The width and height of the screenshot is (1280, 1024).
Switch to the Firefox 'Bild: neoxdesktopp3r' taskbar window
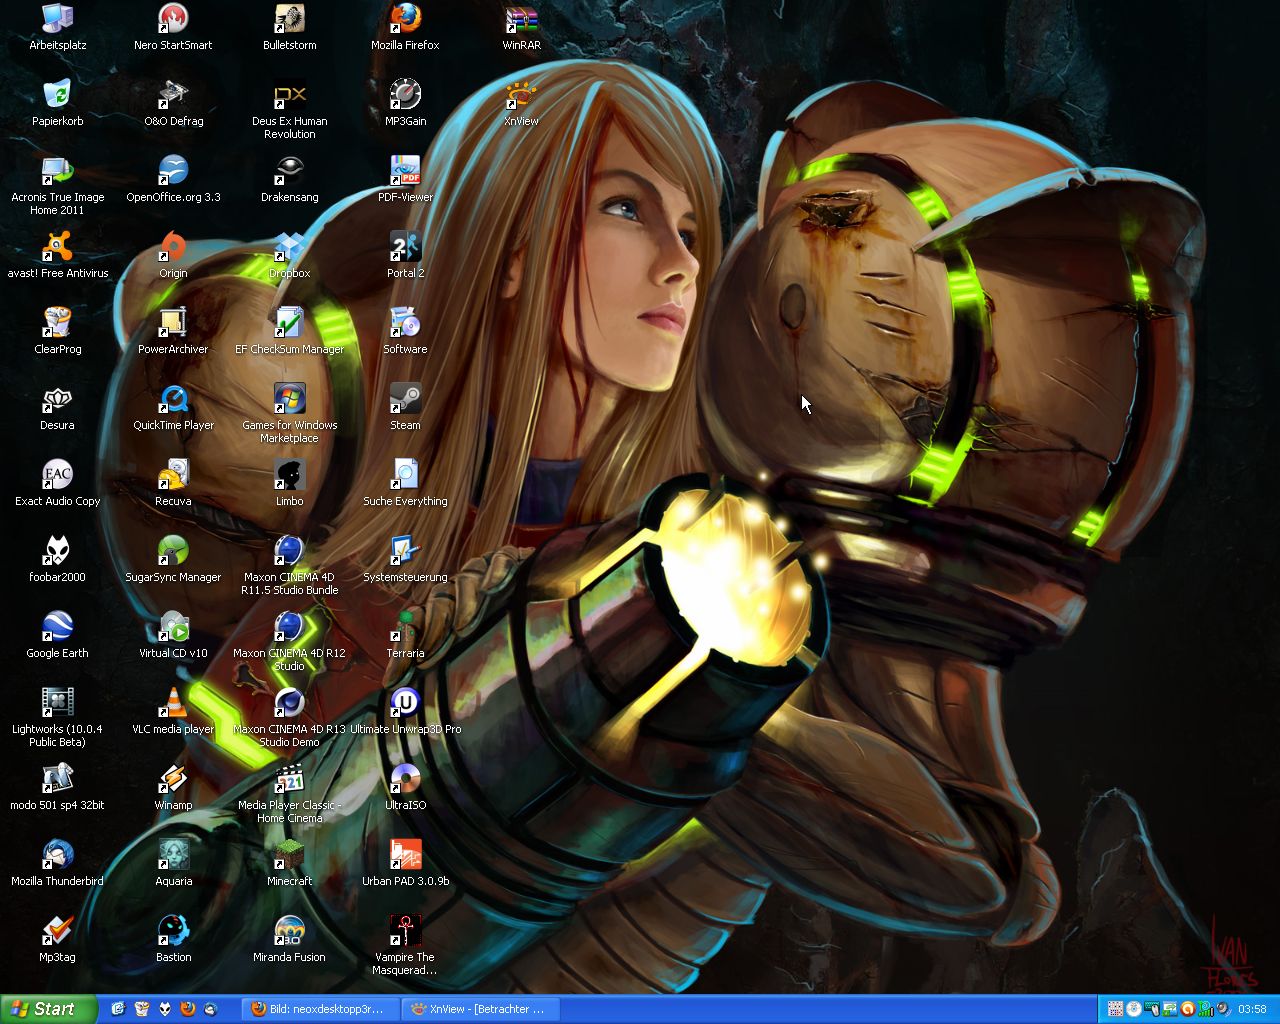[321, 1009]
